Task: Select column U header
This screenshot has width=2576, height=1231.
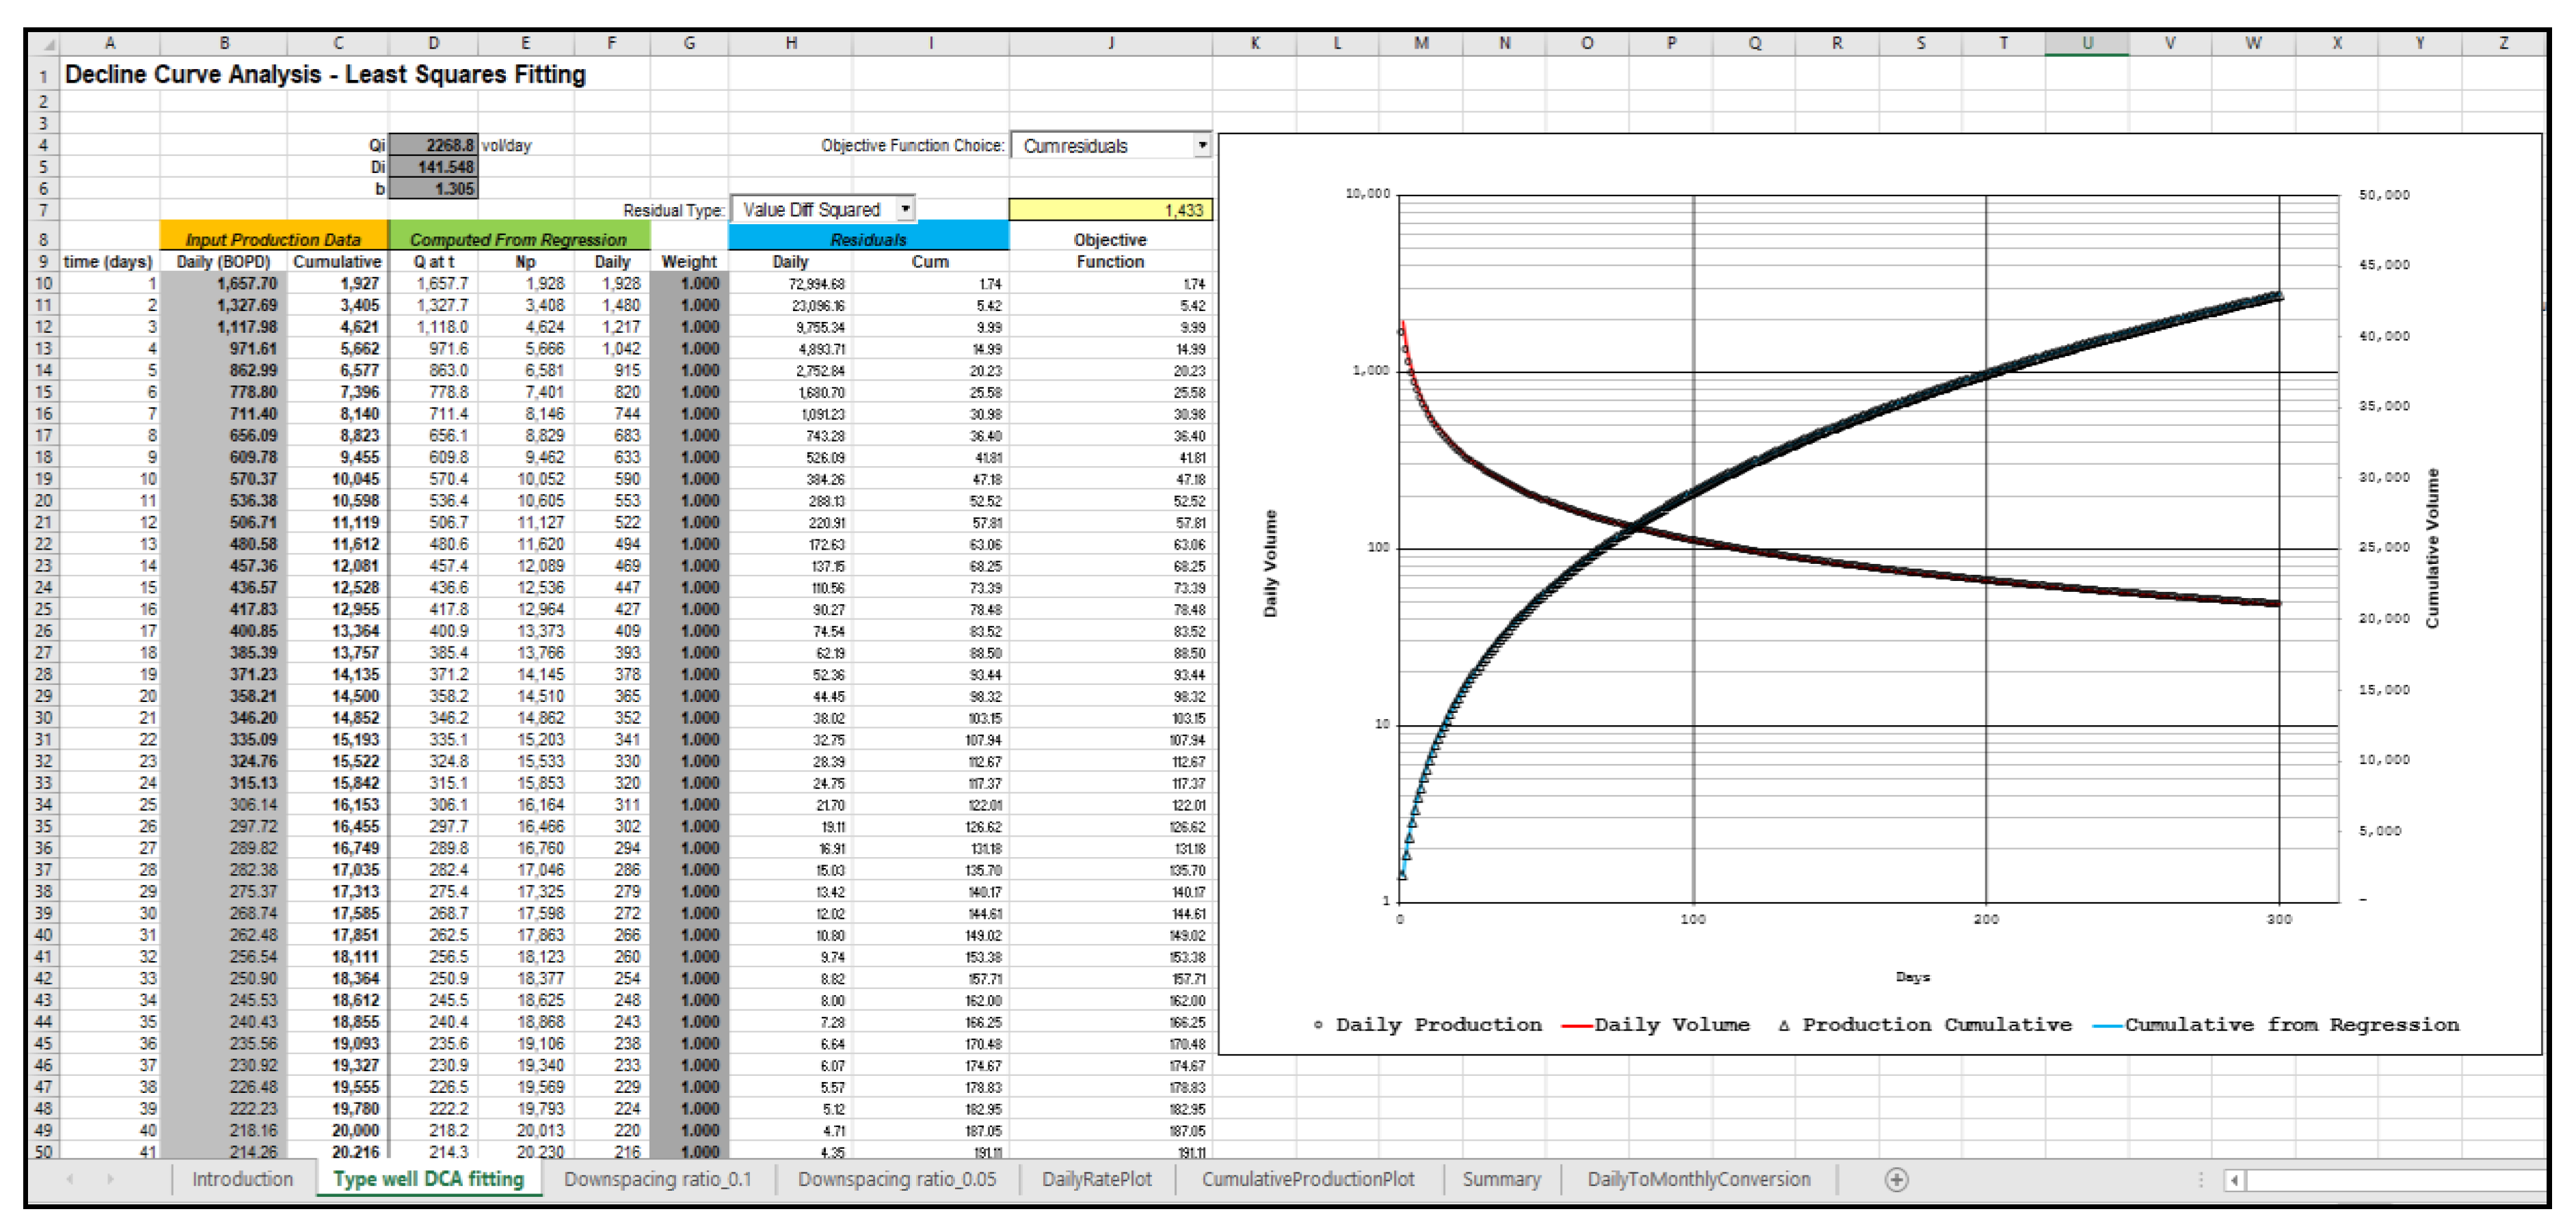Action: (2087, 43)
